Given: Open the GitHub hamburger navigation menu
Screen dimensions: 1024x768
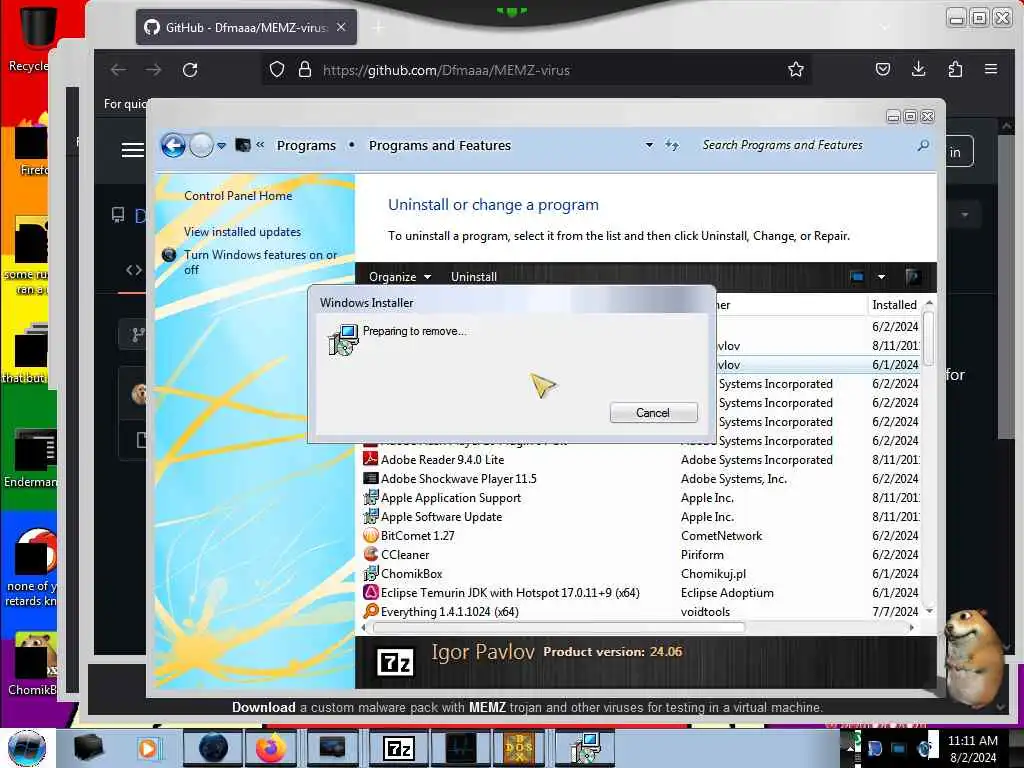Looking at the screenshot, I should [133, 150].
